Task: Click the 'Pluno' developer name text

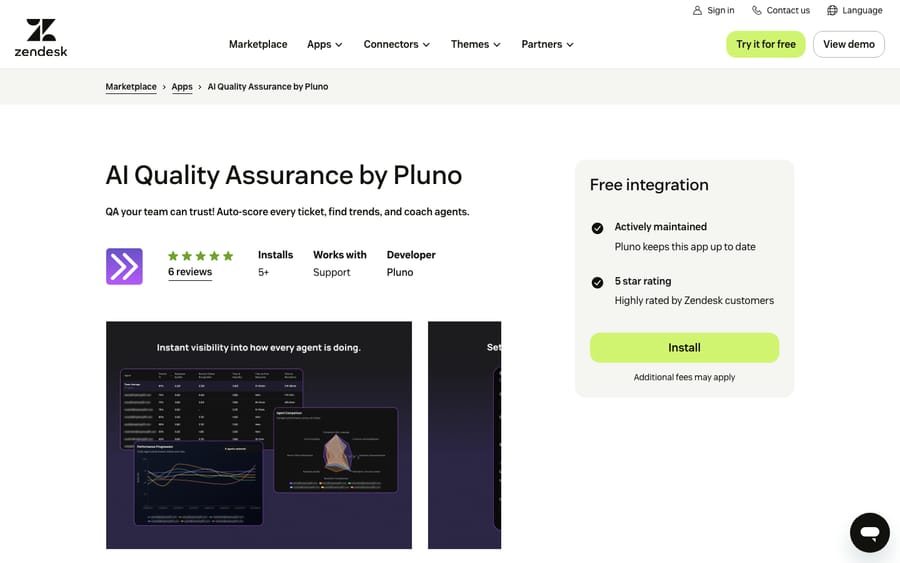Action: pos(400,273)
